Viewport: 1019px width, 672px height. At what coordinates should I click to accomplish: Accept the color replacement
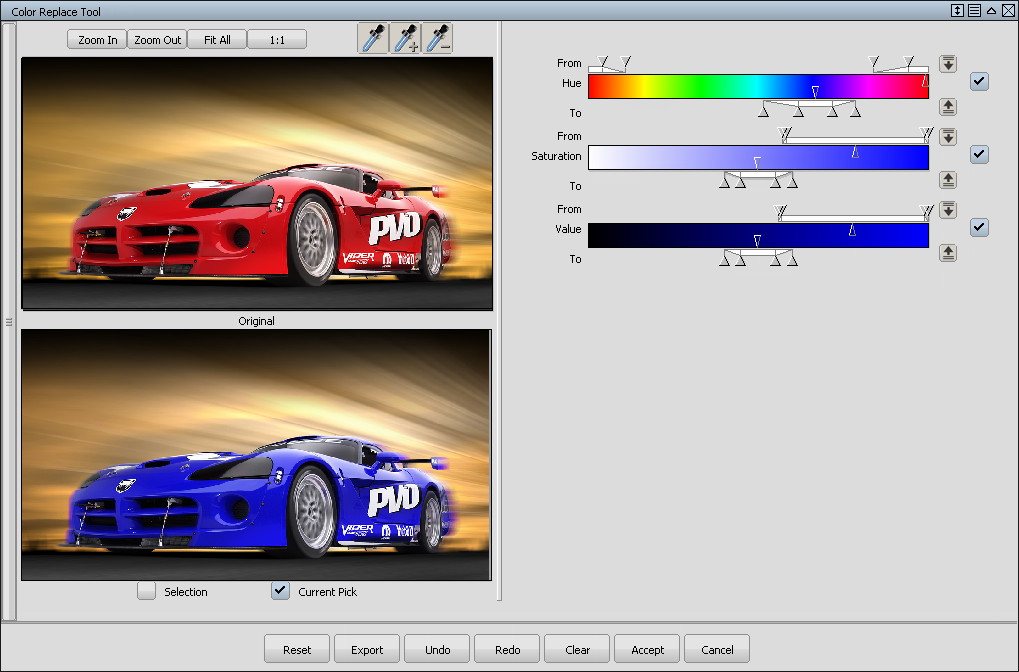[x=647, y=649]
